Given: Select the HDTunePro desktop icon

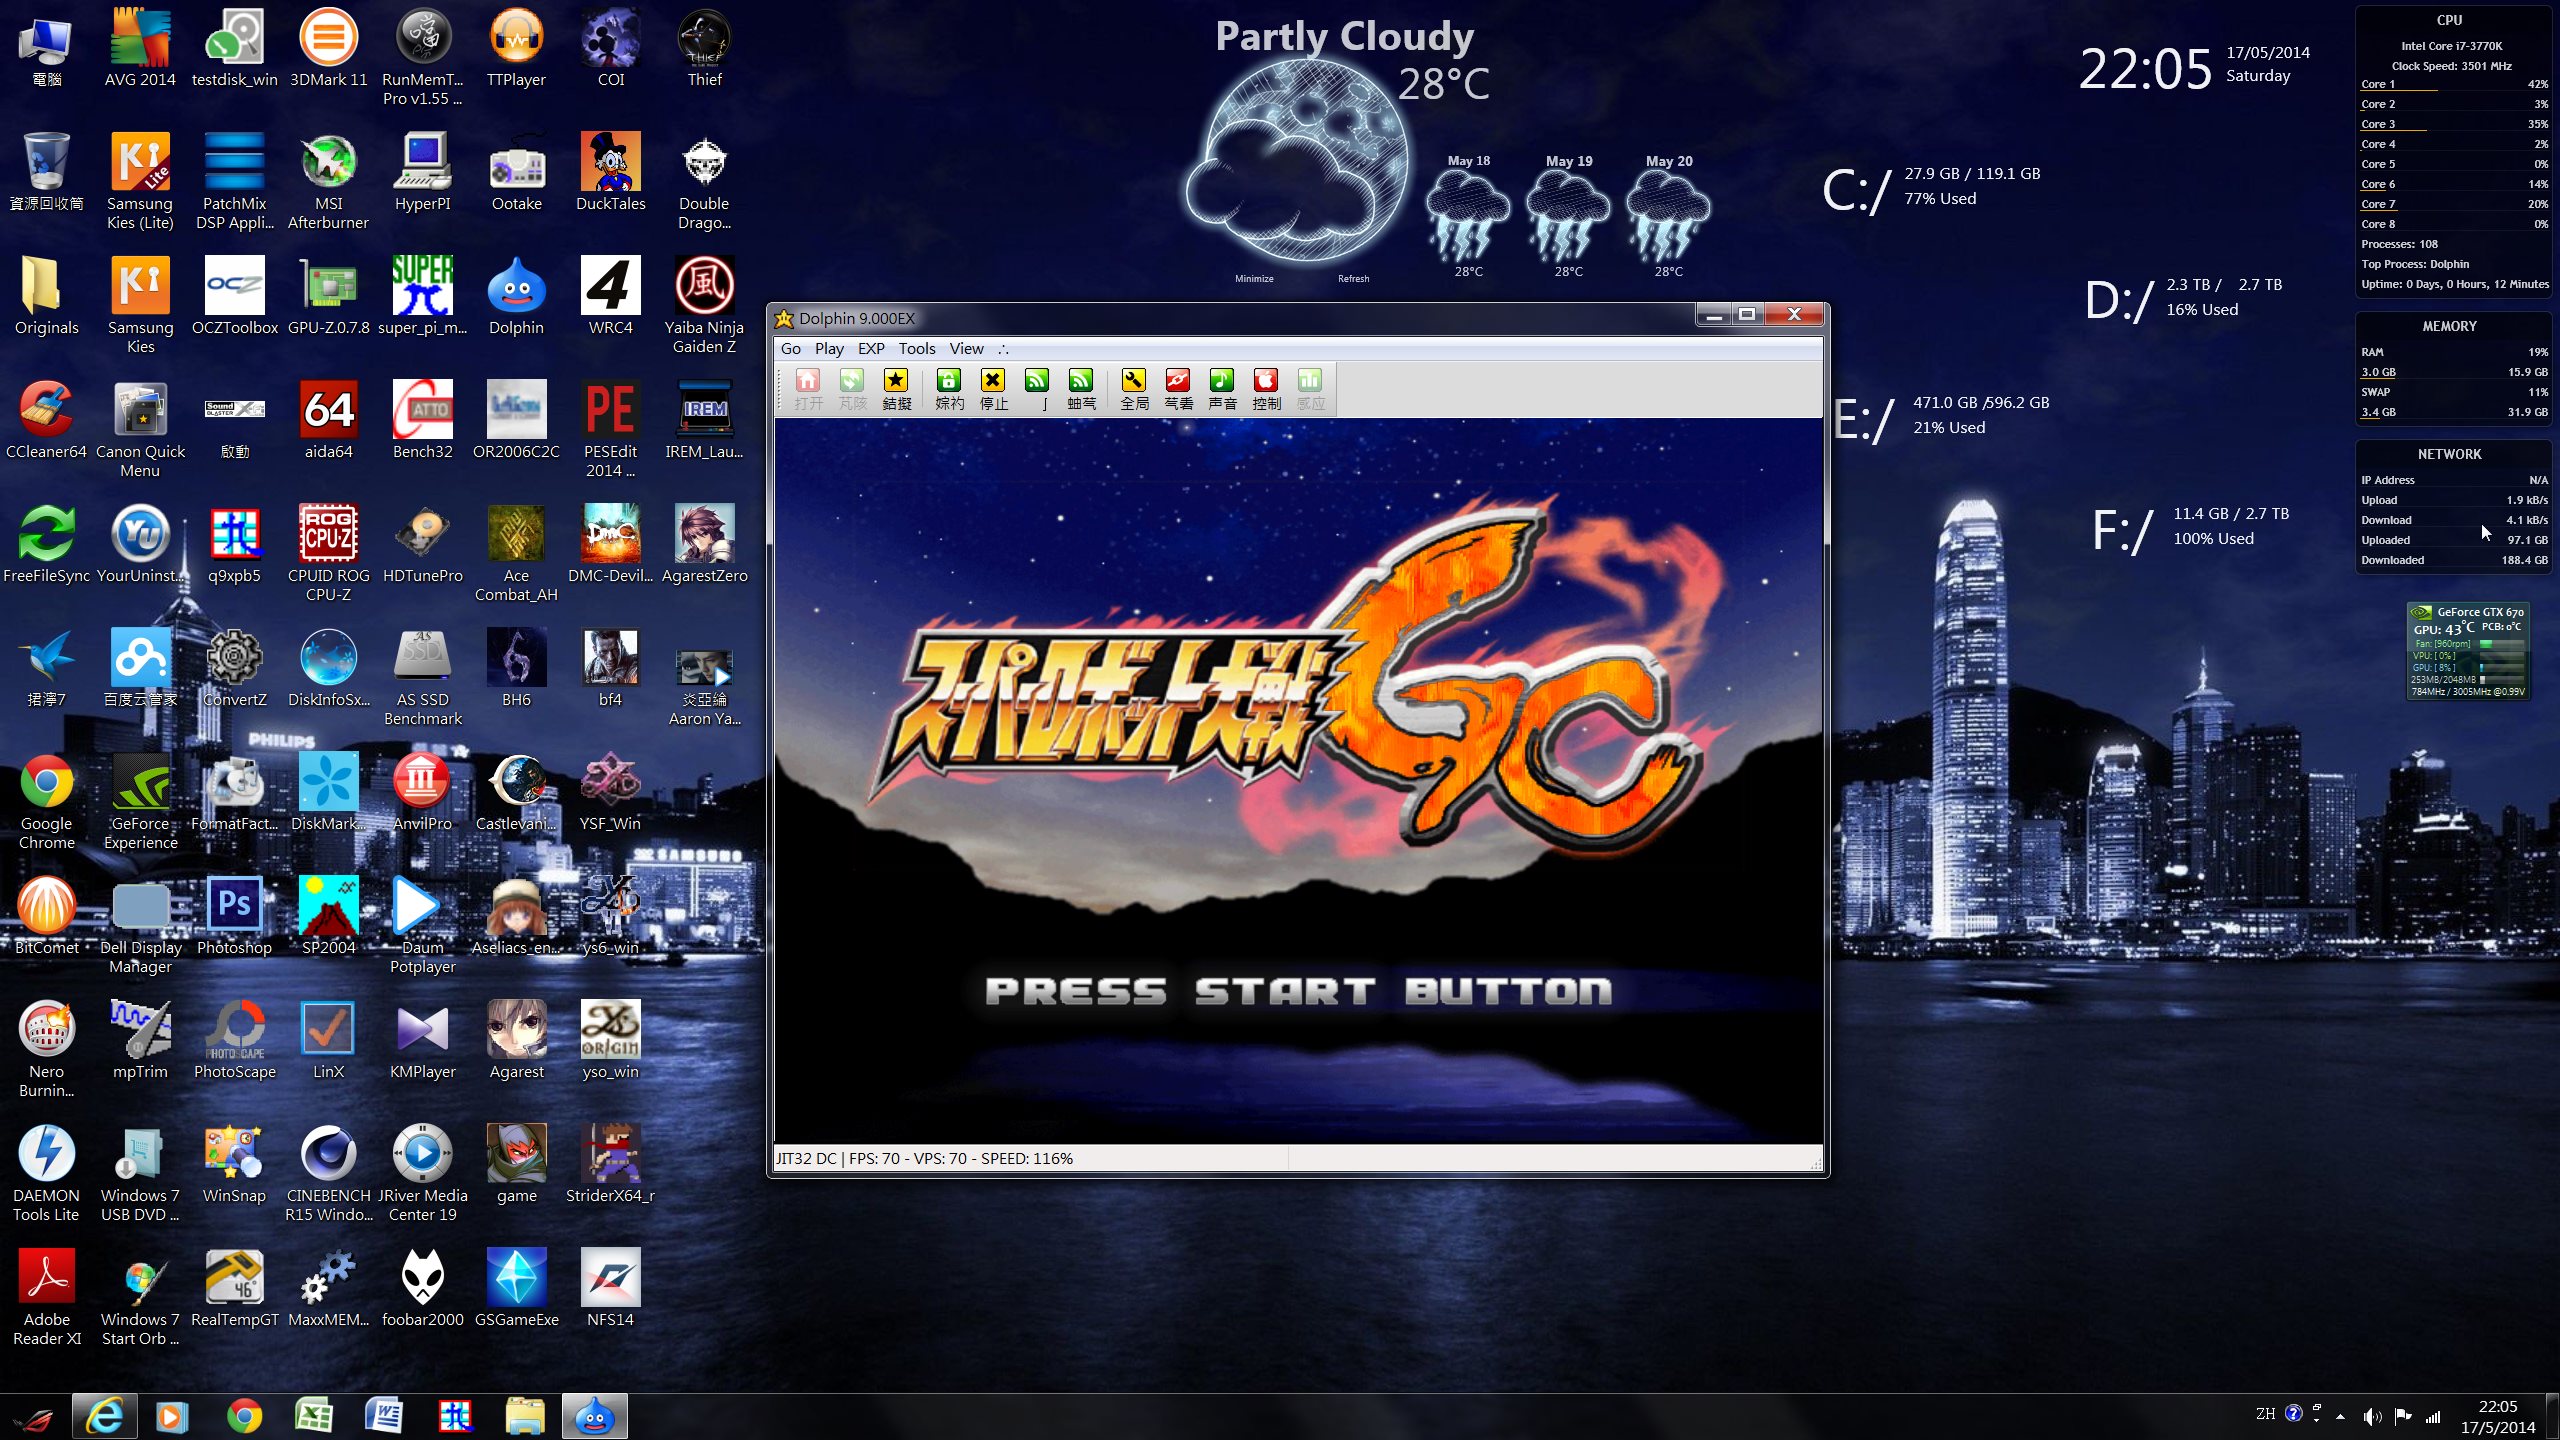Looking at the screenshot, I should 422,544.
